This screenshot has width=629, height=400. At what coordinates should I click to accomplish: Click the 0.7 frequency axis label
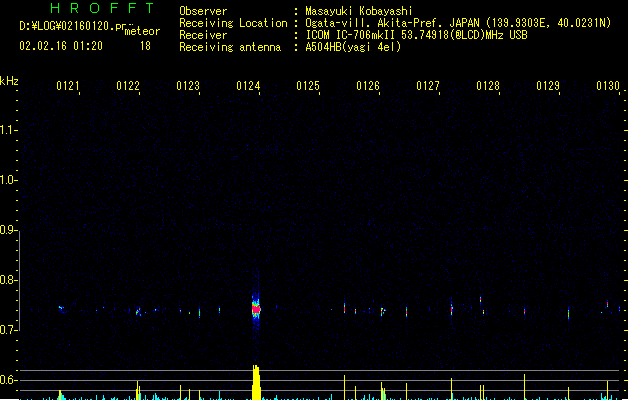tap(8, 330)
